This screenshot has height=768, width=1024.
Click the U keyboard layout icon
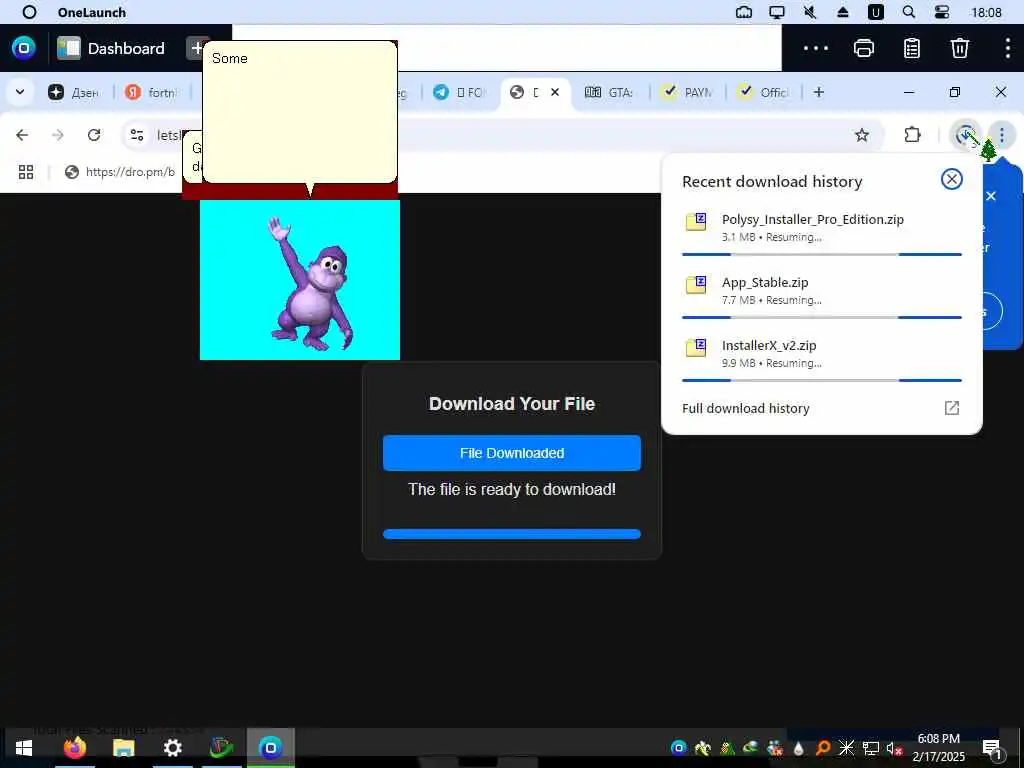coord(876,12)
